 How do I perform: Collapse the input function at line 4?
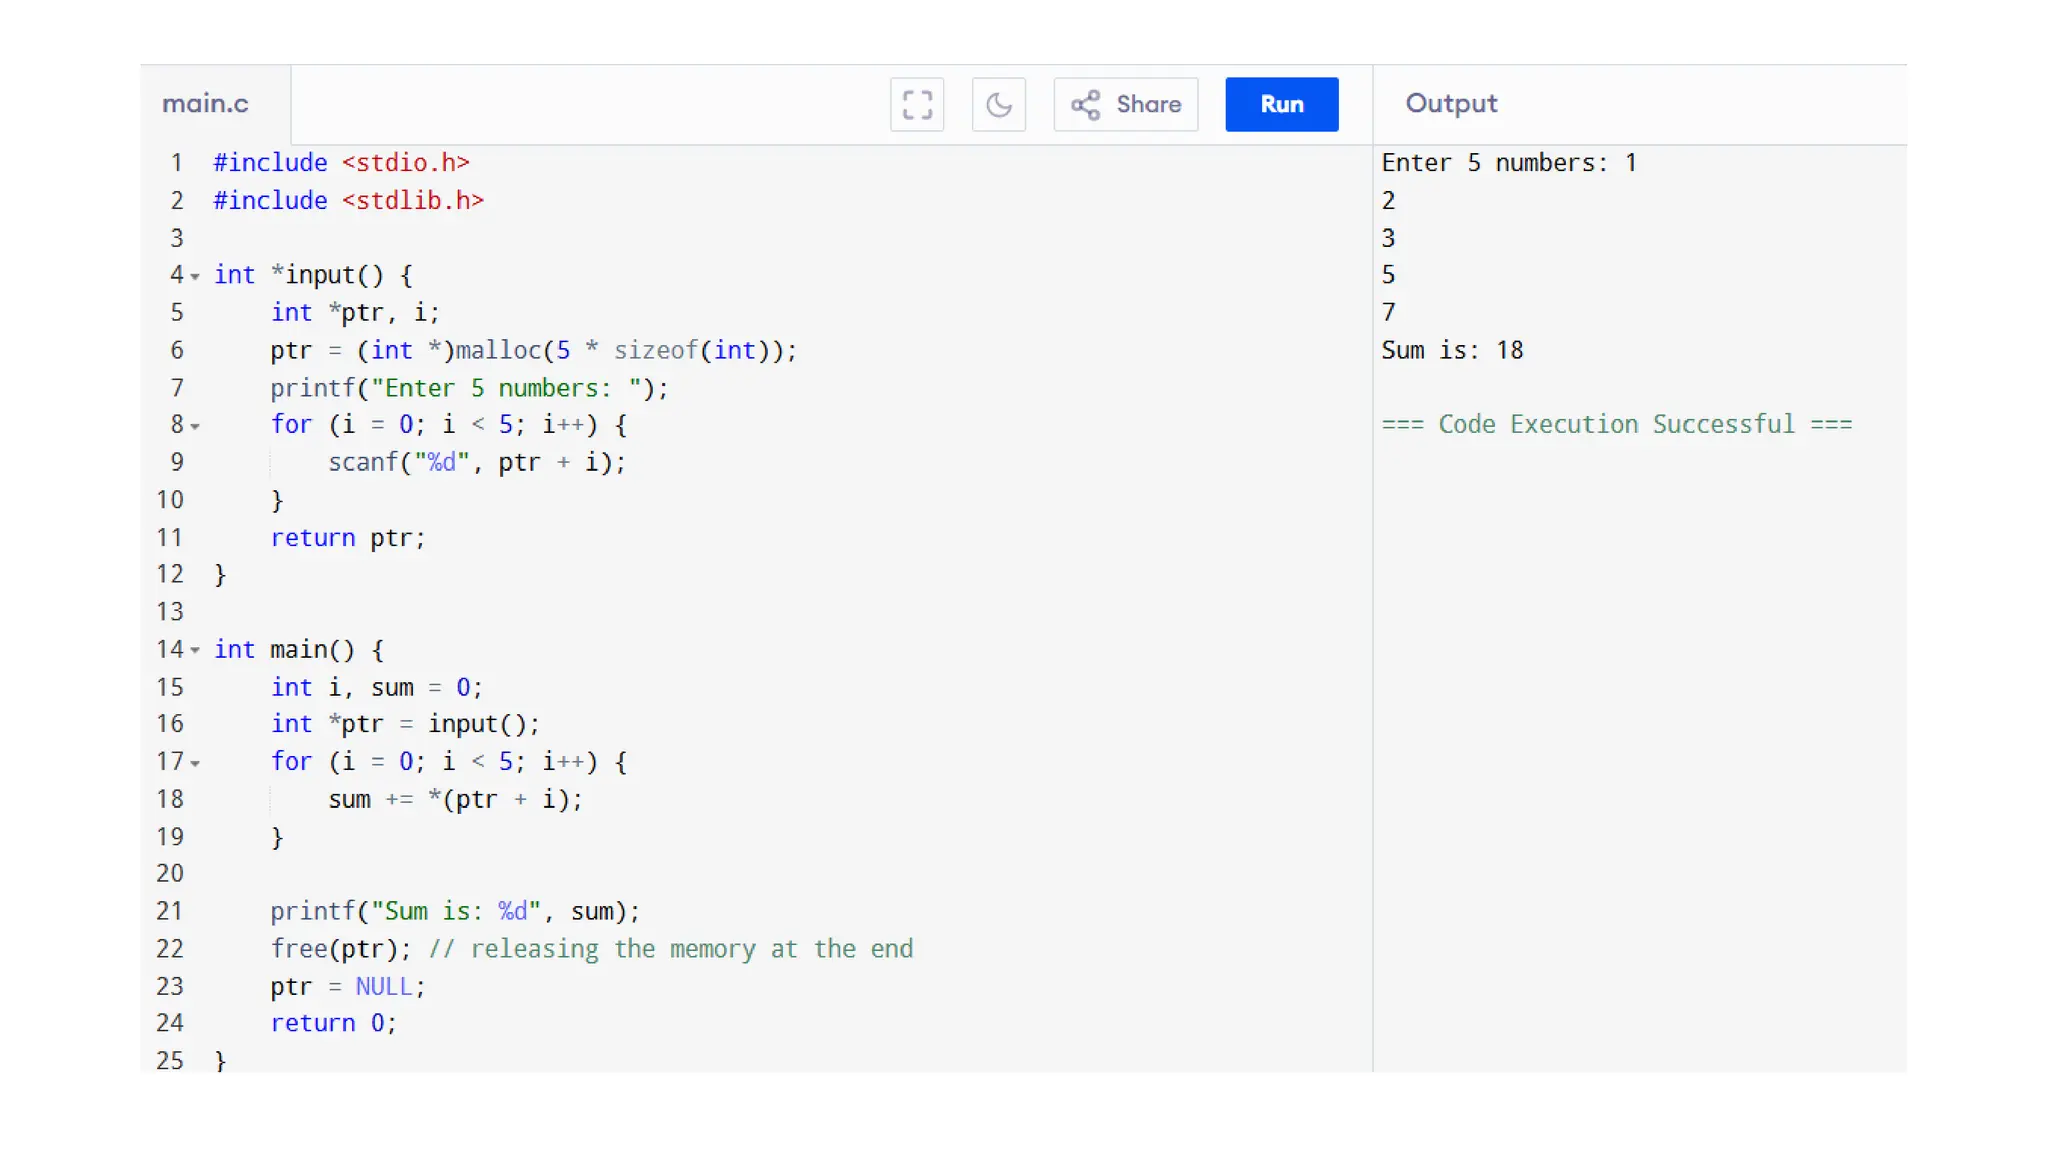(x=195, y=277)
